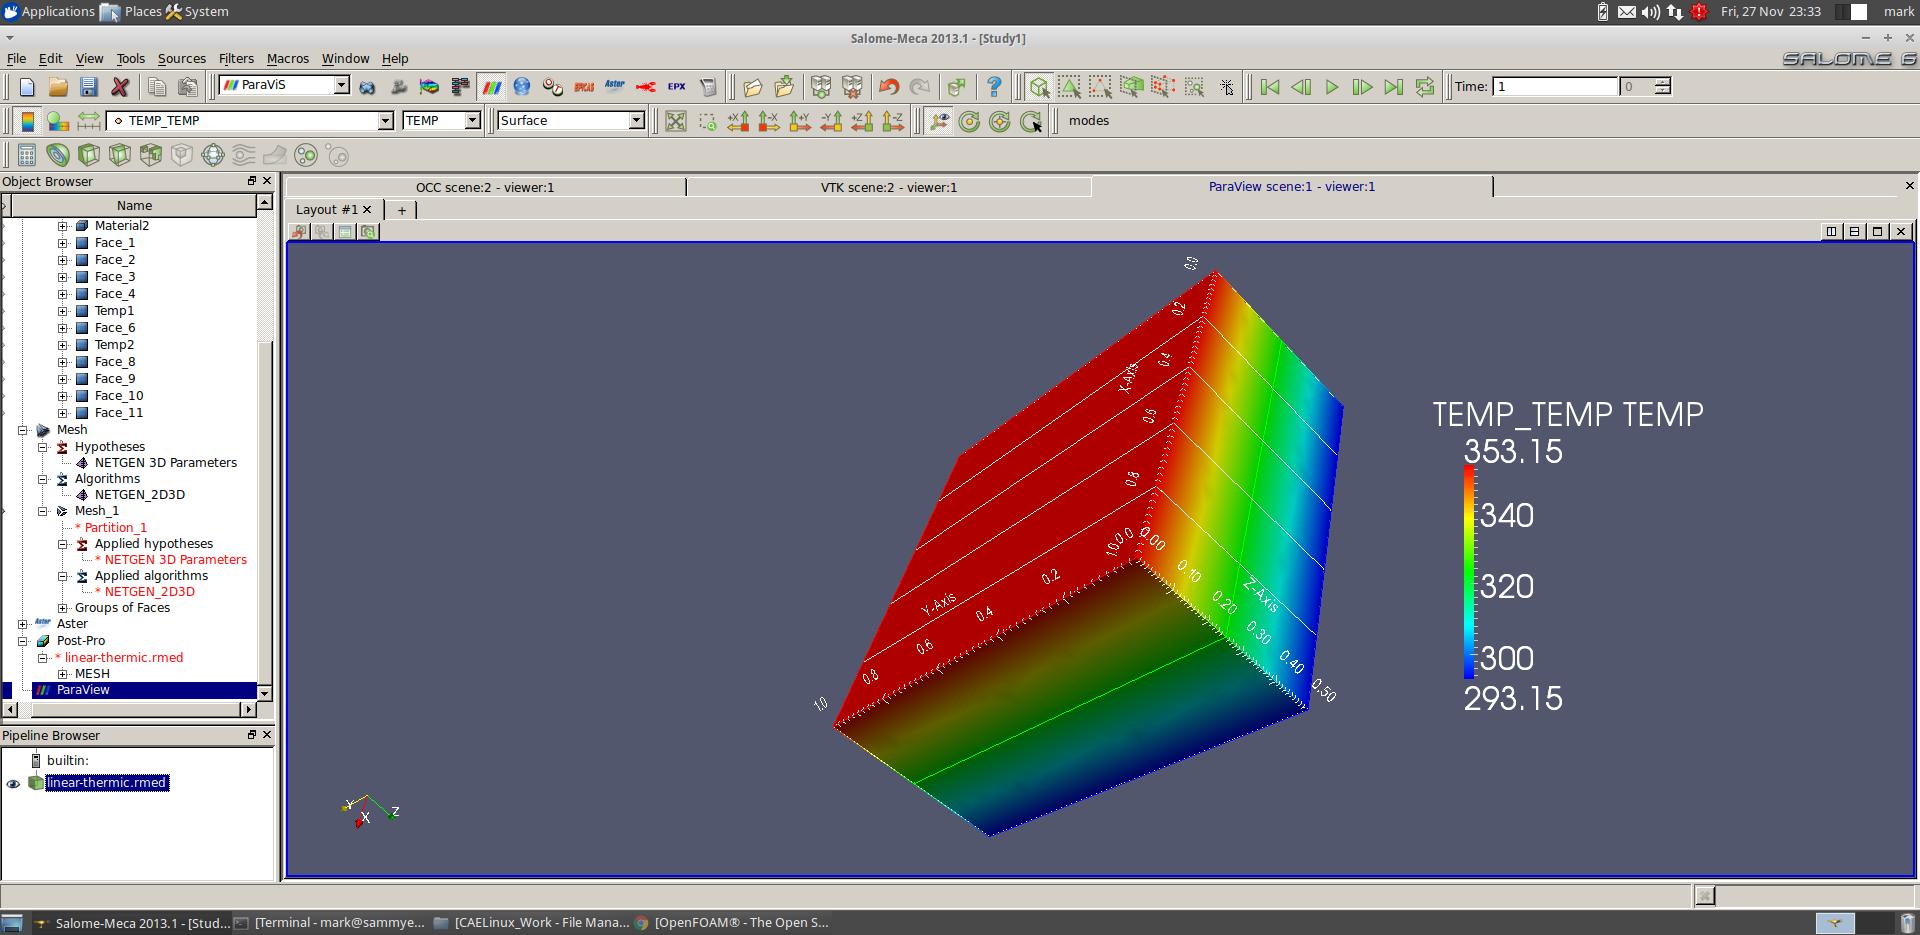Click the Rescale to data range icon
Viewport: 1920px width, 935px height.
(x=89, y=121)
